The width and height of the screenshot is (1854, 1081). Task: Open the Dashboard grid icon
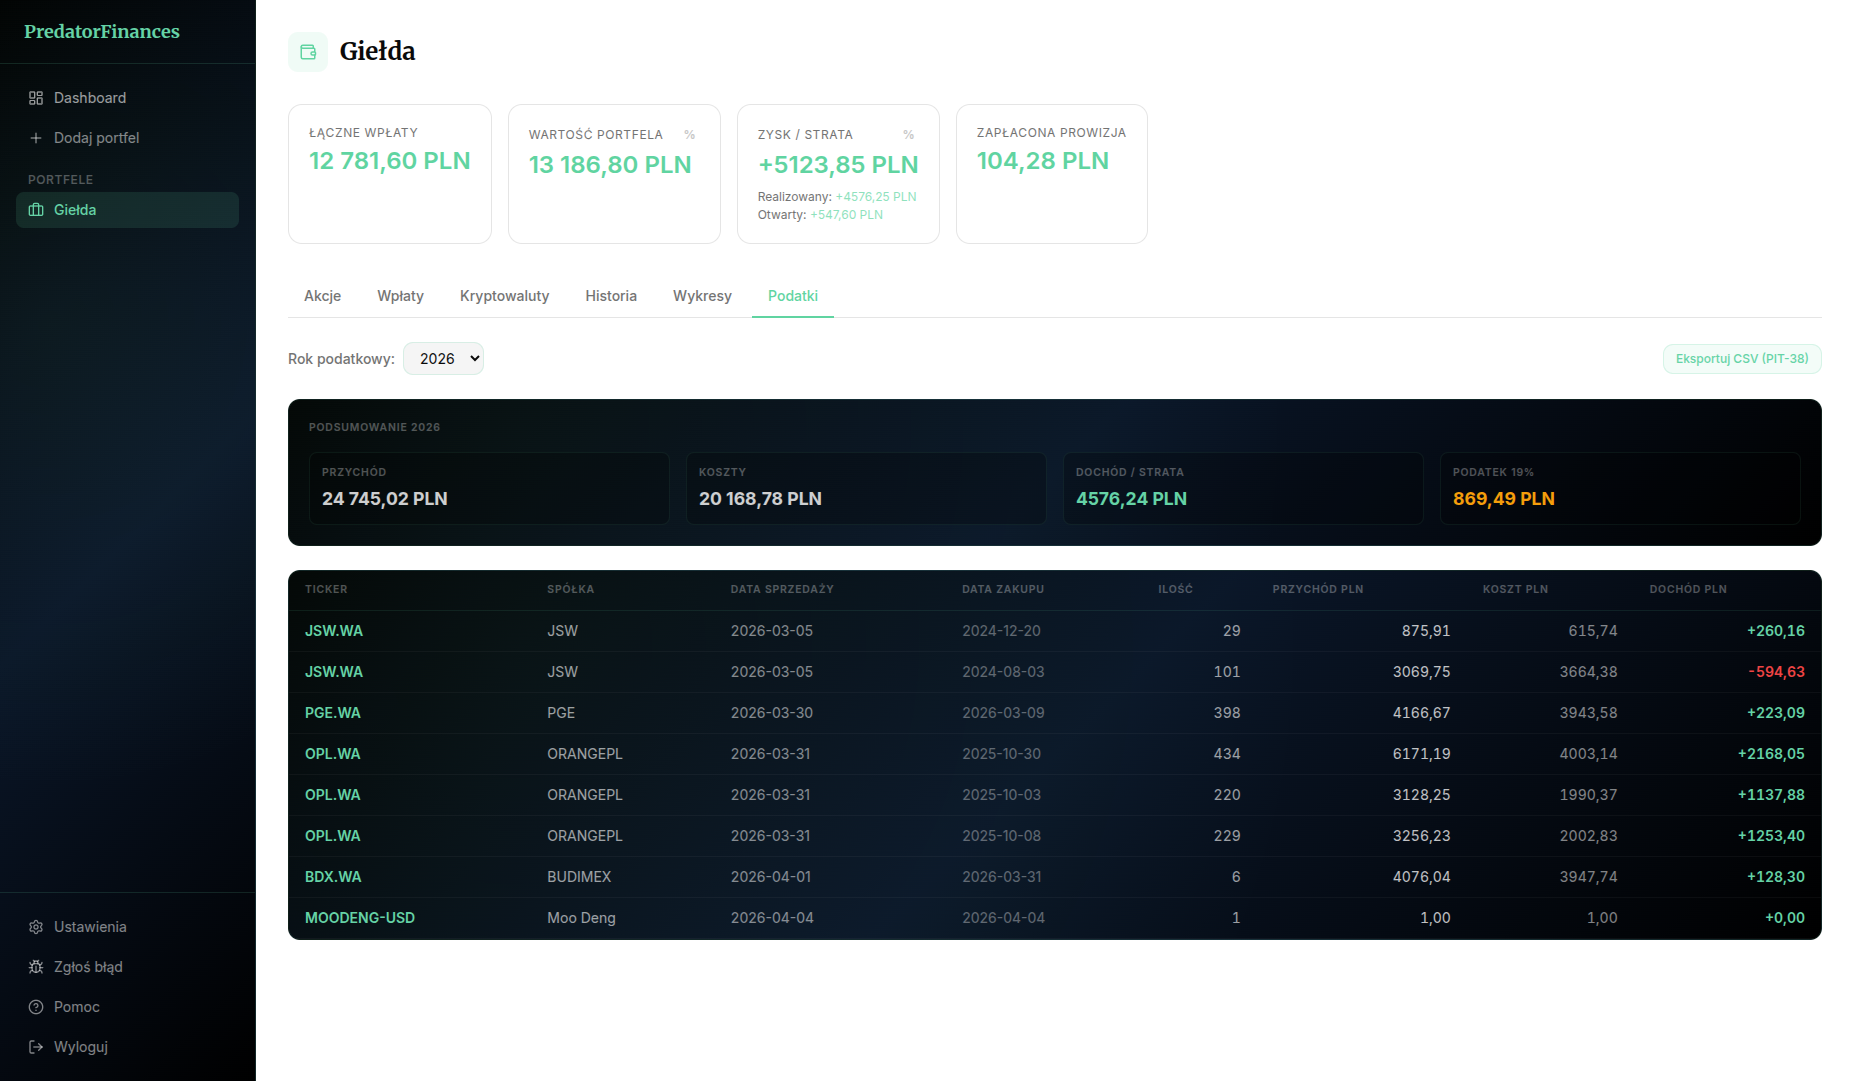(36, 98)
